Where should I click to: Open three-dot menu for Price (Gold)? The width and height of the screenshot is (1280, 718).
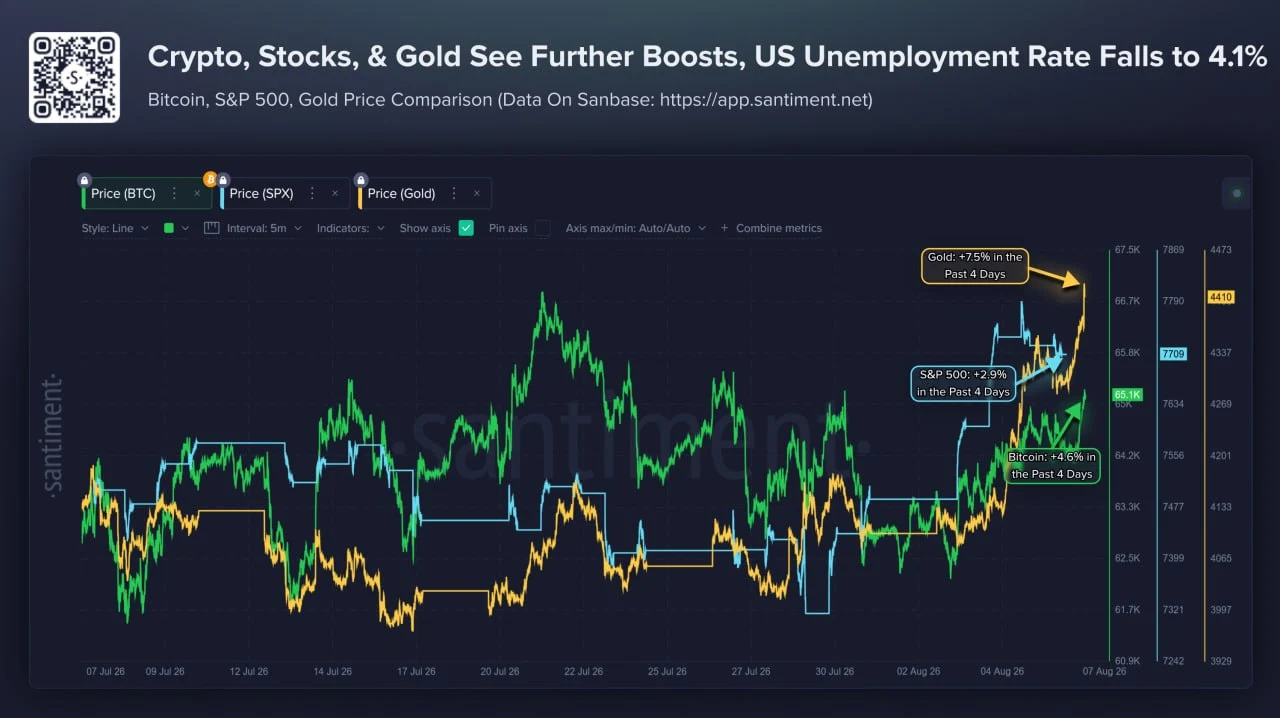click(454, 194)
